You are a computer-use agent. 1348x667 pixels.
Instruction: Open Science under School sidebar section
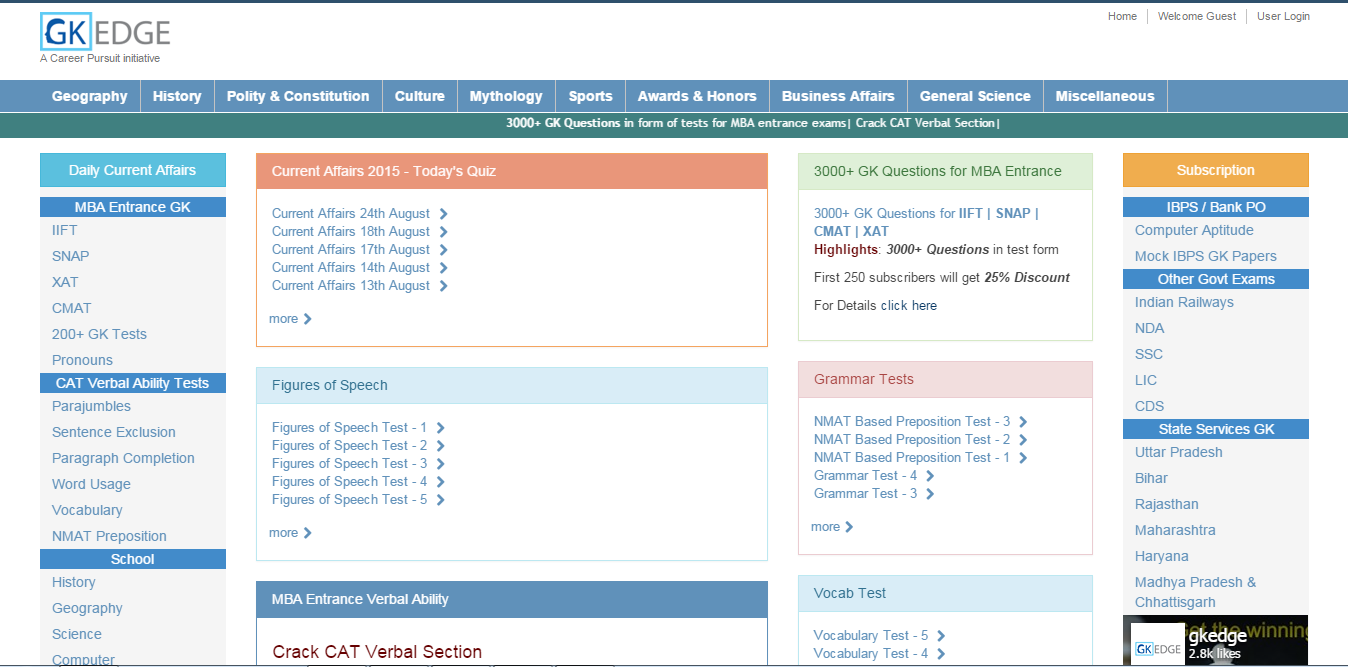click(77, 634)
